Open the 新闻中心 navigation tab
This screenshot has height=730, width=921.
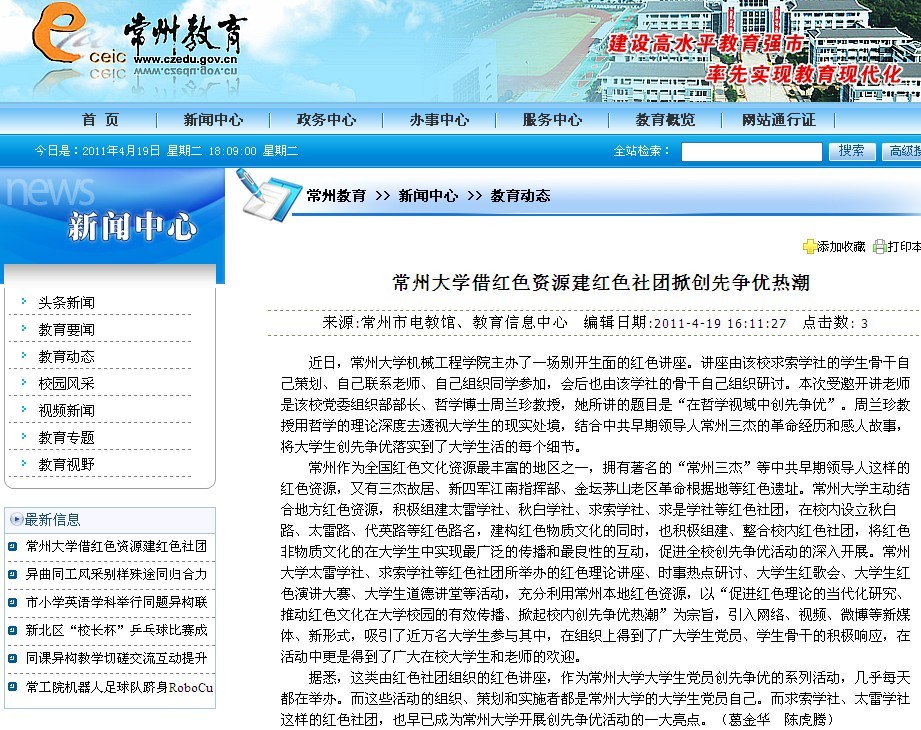(212, 120)
